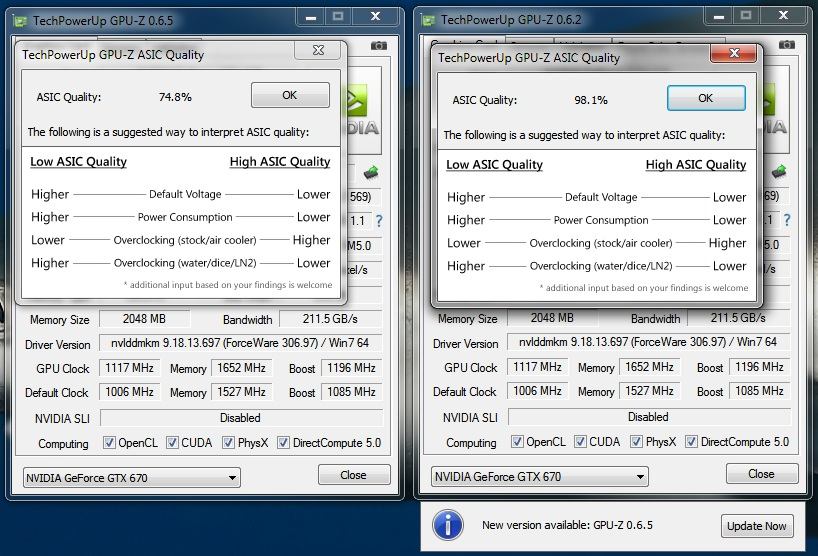Click NVIDIA SLI Disabled field in GPU-Z 0.6.2
The image size is (818, 556).
tap(648, 417)
